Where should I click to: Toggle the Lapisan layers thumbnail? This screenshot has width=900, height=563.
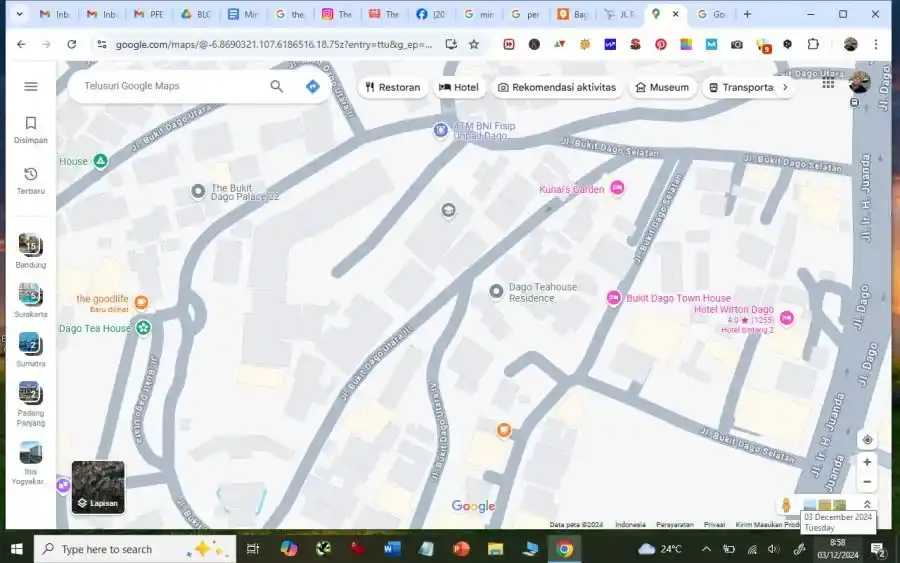pyautogui.click(x=98, y=487)
